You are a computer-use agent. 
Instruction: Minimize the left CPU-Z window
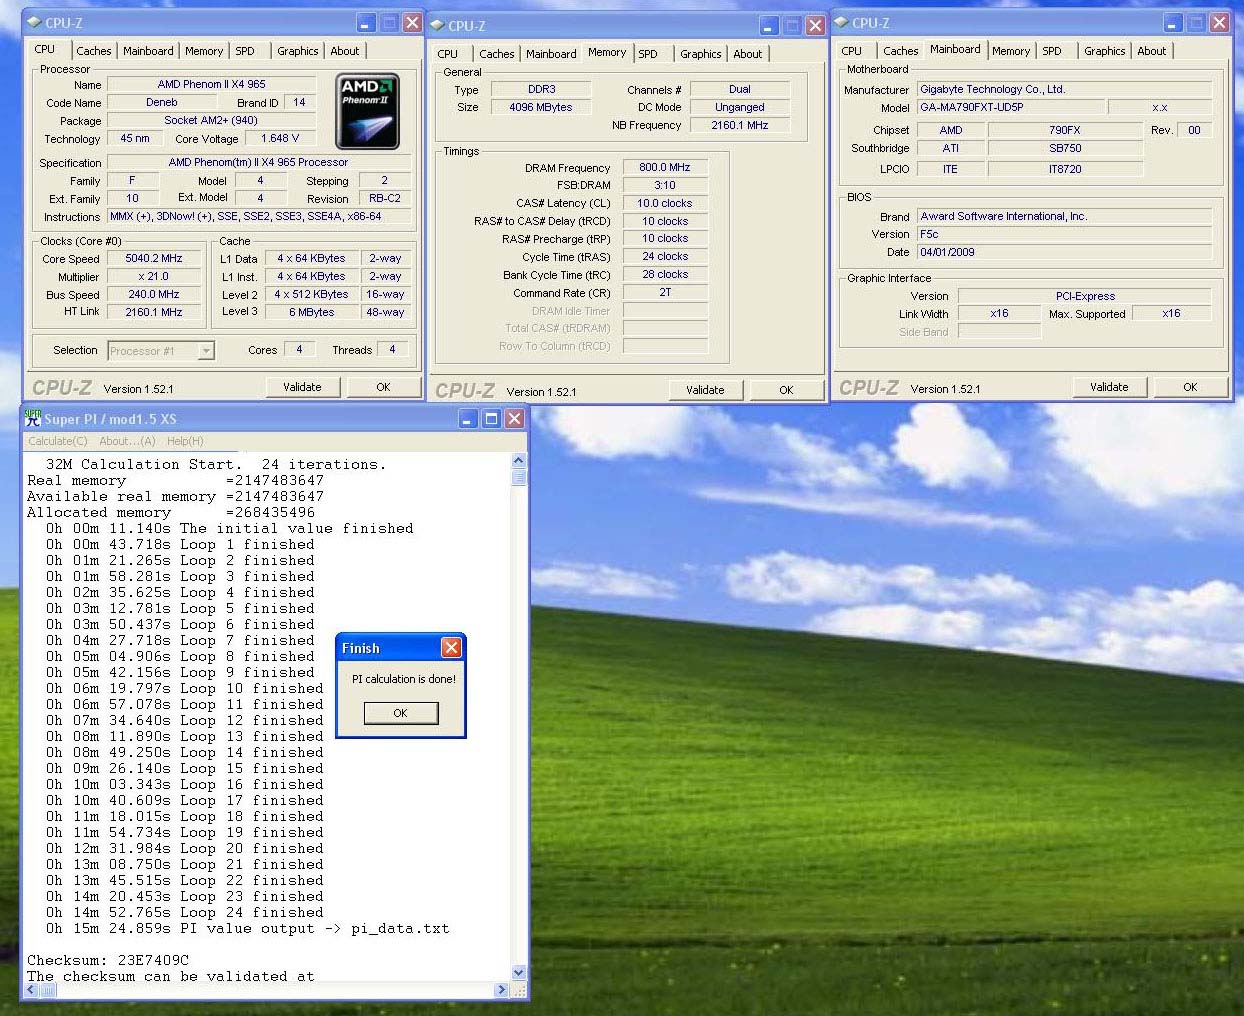click(366, 22)
